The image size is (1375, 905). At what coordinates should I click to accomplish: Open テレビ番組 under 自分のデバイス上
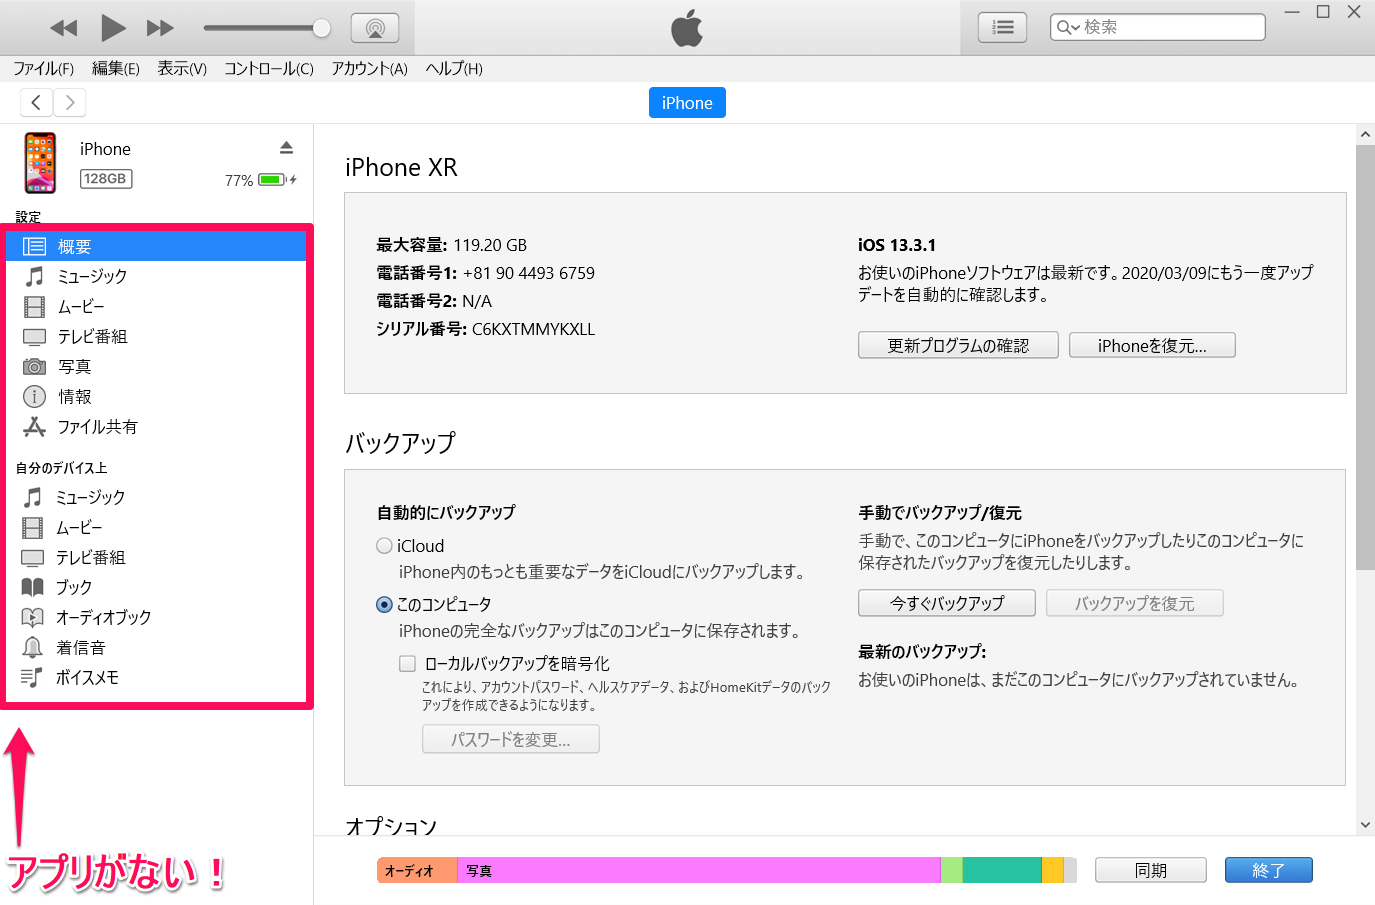[155, 557]
